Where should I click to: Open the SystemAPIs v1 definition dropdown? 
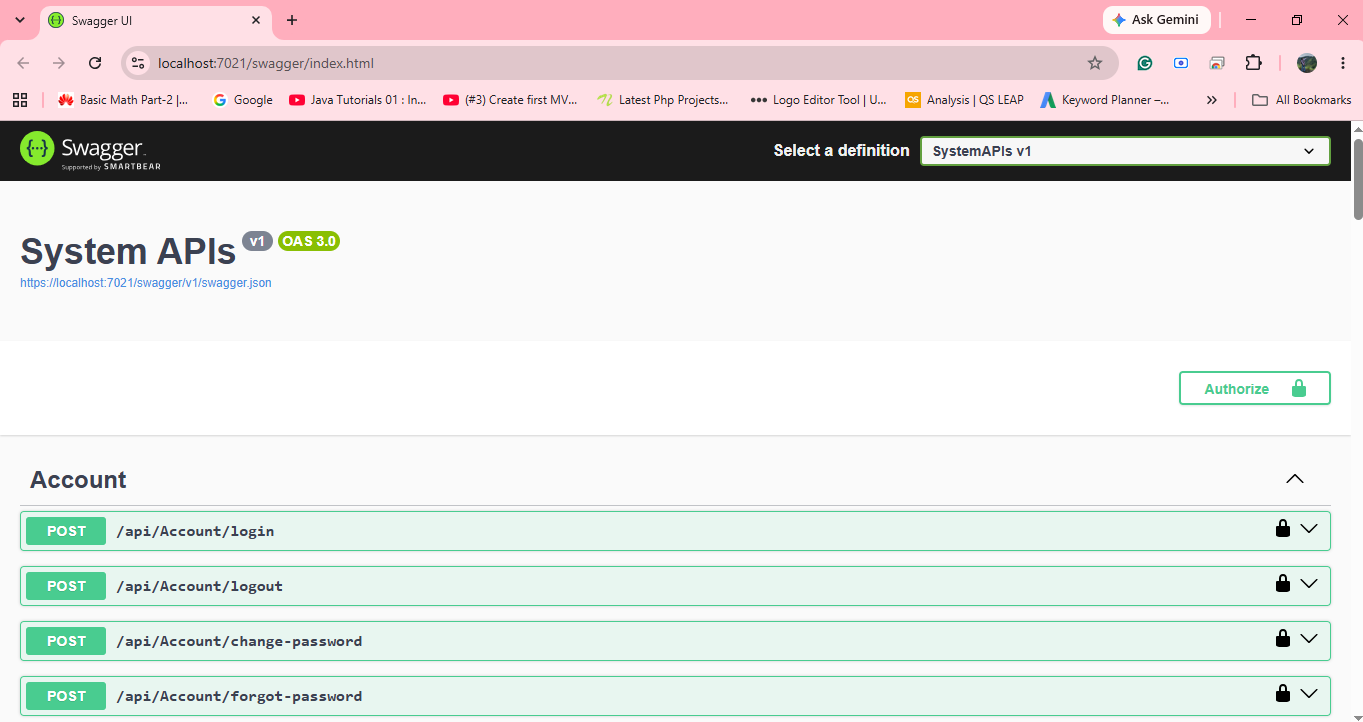[x=1125, y=151]
